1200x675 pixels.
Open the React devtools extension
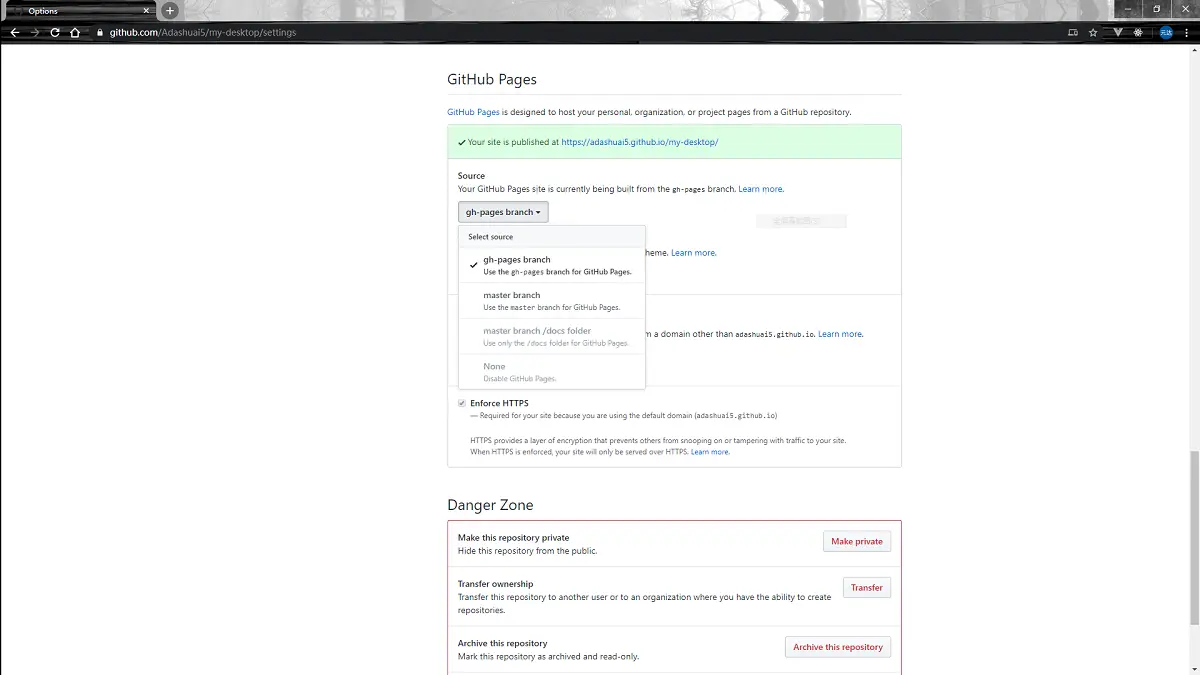pyautogui.click(x=1138, y=32)
